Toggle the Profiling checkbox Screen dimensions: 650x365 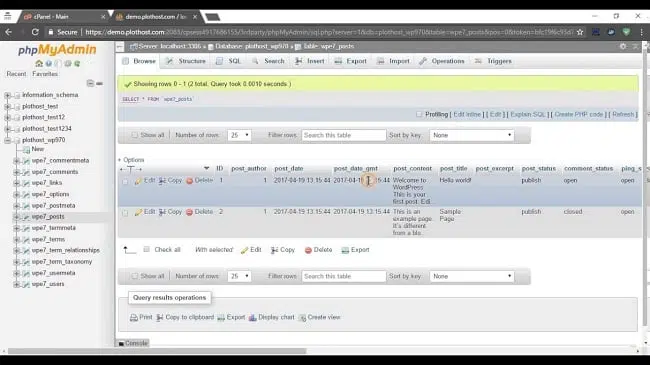click(x=419, y=114)
